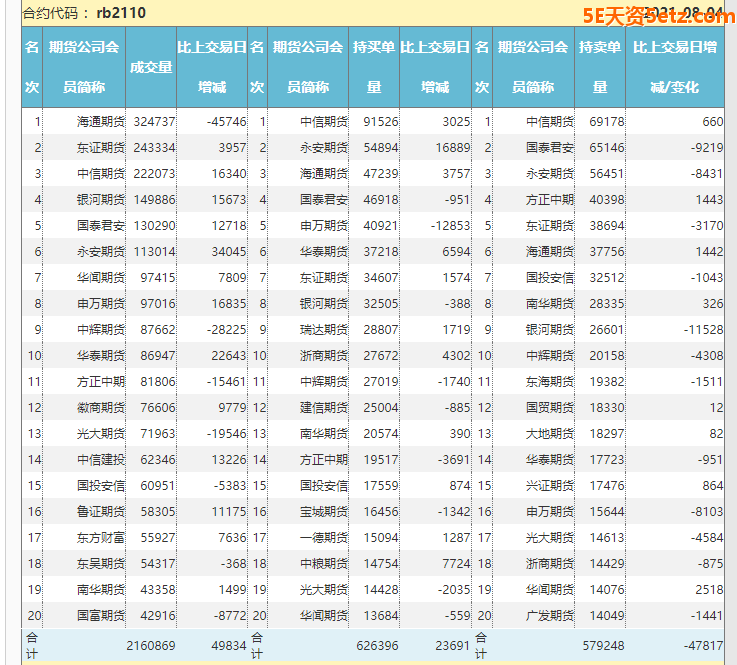Click long position change 16889
The image size is (737, 665).
453,148
